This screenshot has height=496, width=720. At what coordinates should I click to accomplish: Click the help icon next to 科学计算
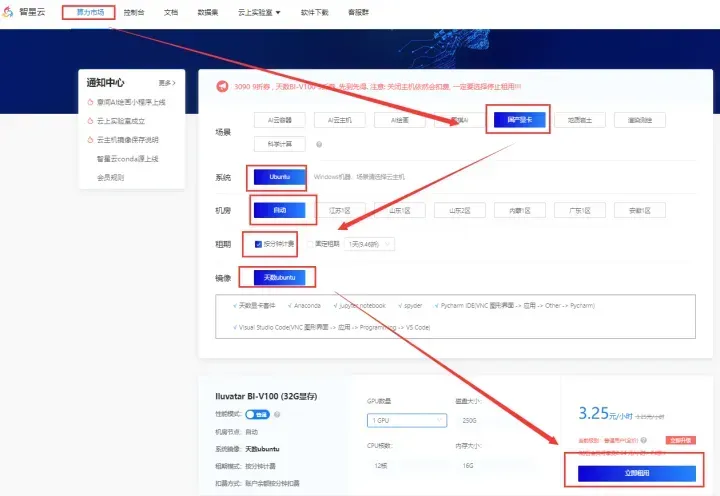319,144
